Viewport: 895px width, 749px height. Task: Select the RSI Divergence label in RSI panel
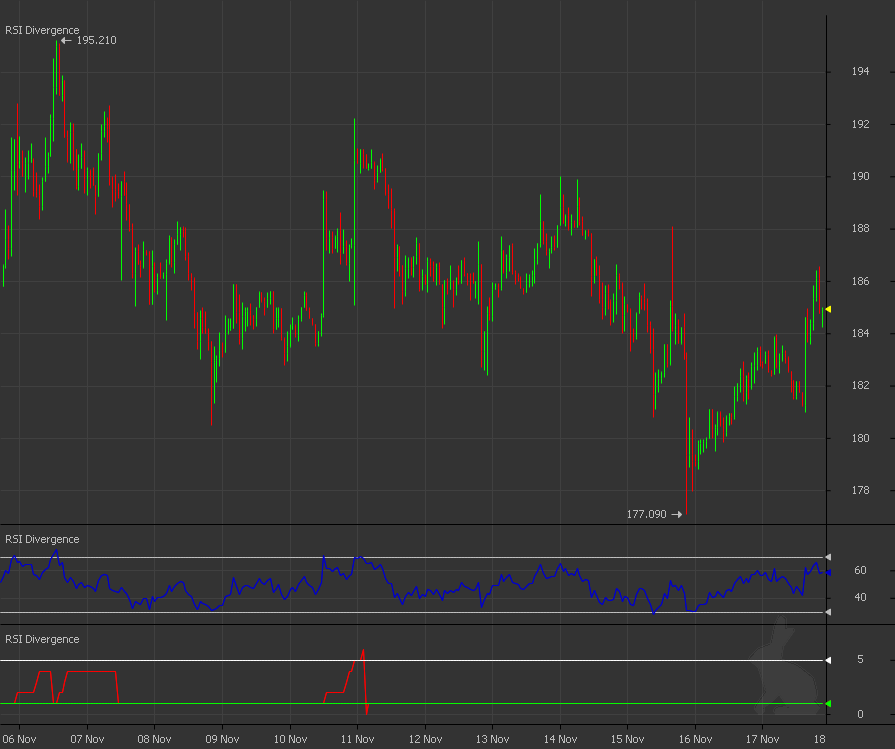coord(42,539)
